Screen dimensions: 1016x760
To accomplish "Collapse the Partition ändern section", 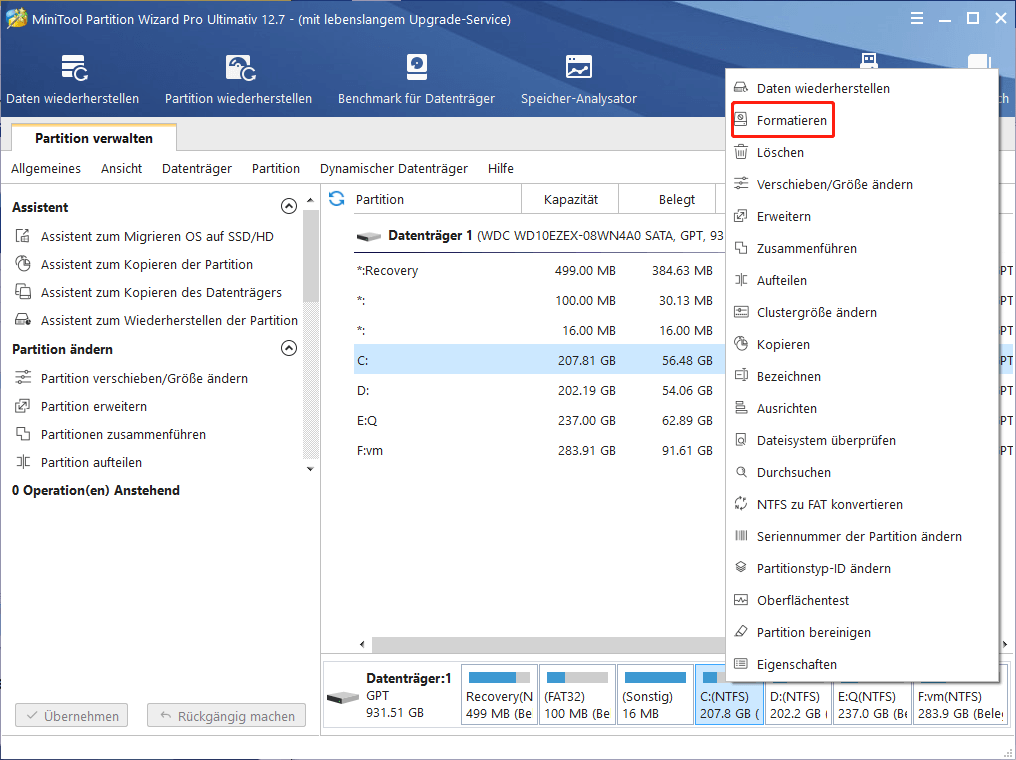I will tap(289, 349).
